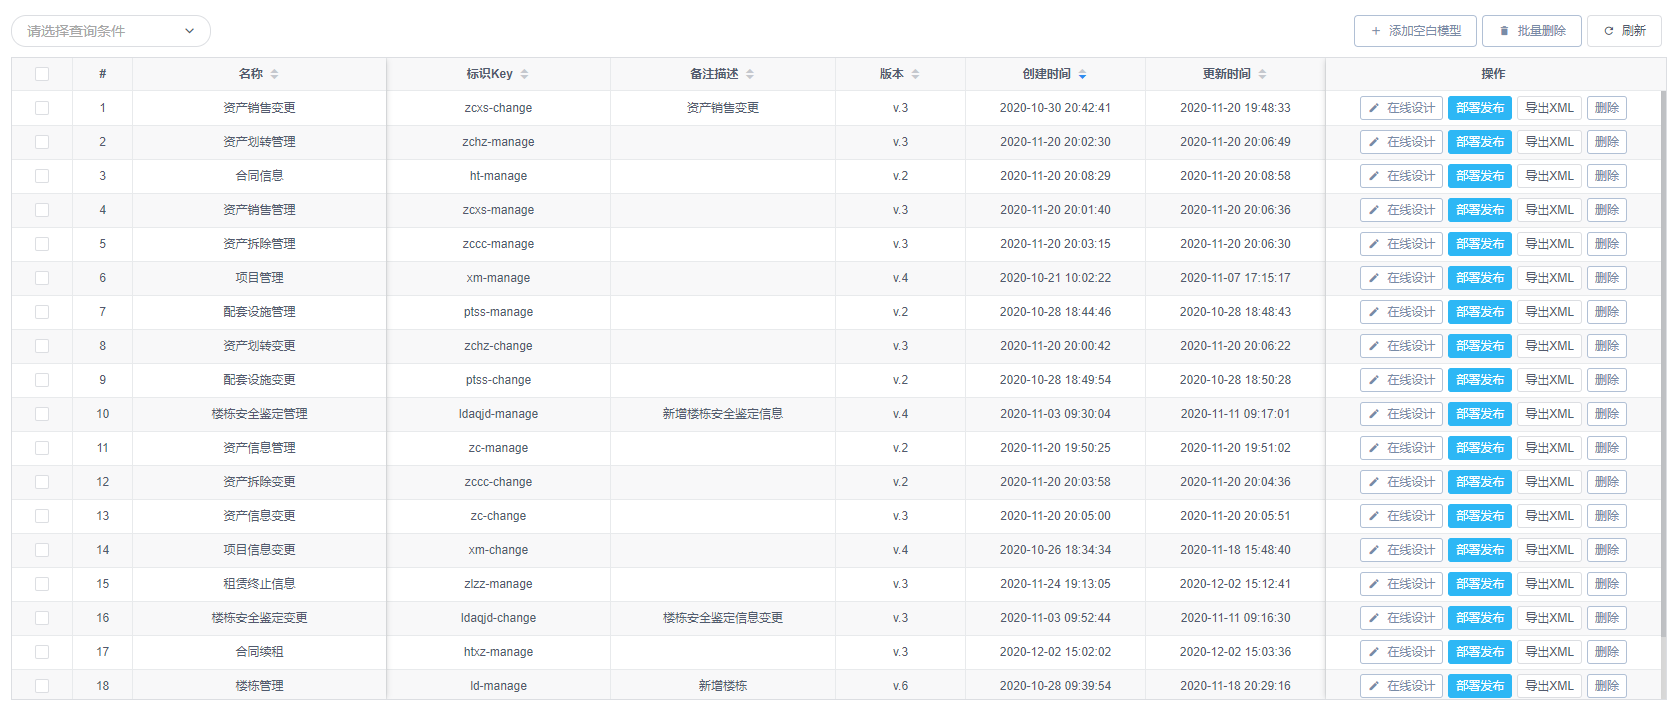Sort by 版本 column sort icon
This screenshot has height=708, width=1676.
click(x=915, y=74)
